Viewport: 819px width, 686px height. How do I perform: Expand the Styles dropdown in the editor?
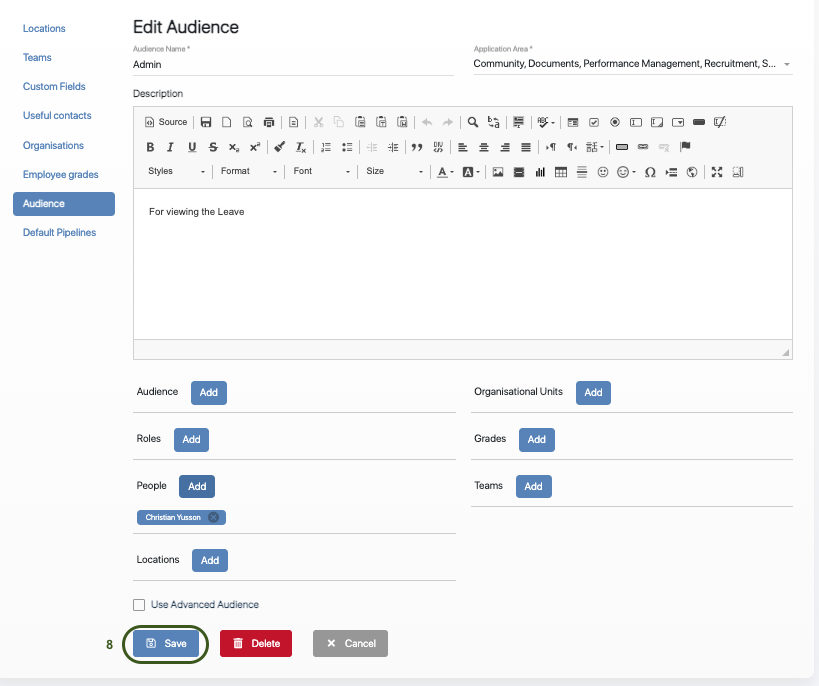[x=176, y=172]
